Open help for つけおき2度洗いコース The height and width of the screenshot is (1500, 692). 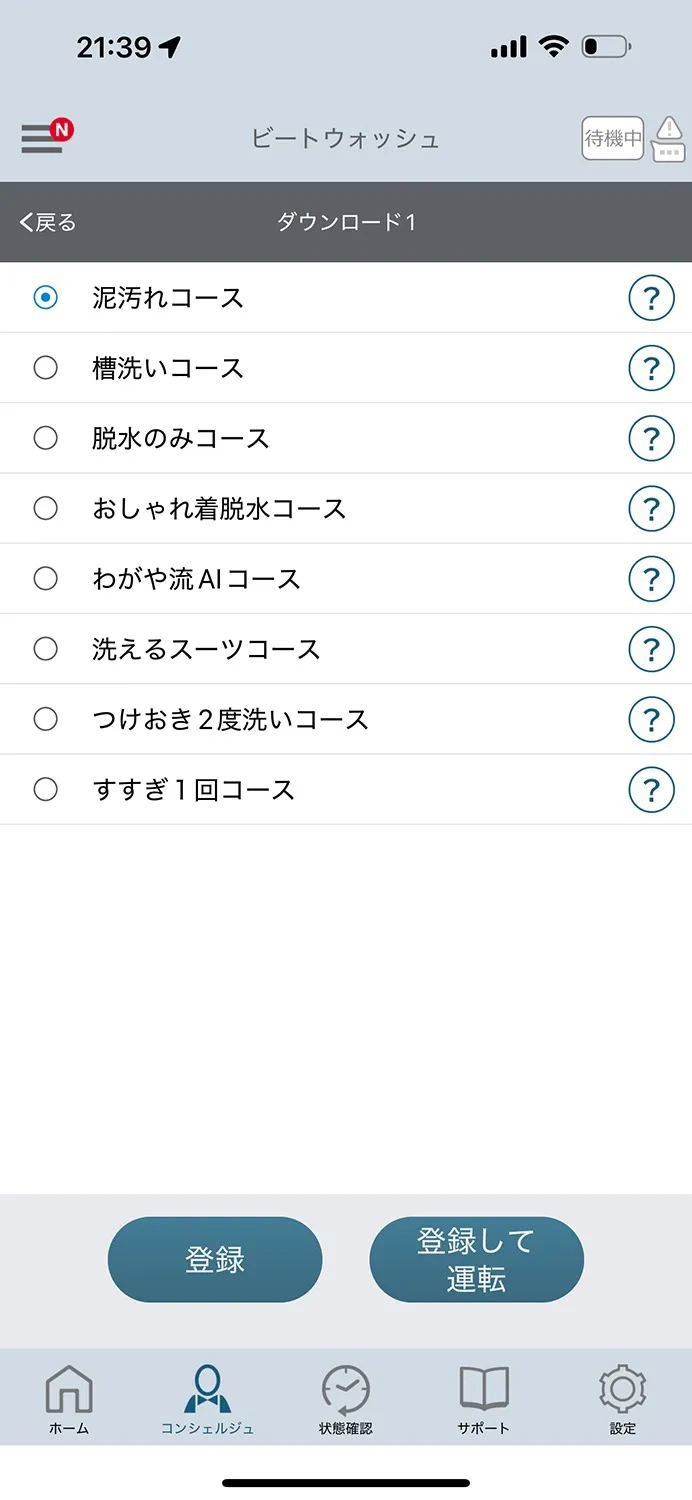click(x=651, y=720)
